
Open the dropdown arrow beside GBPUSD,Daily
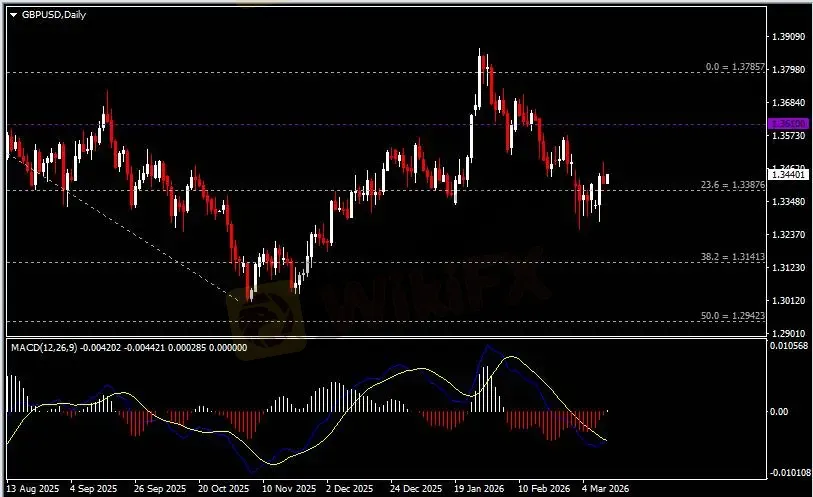[13, 14]
